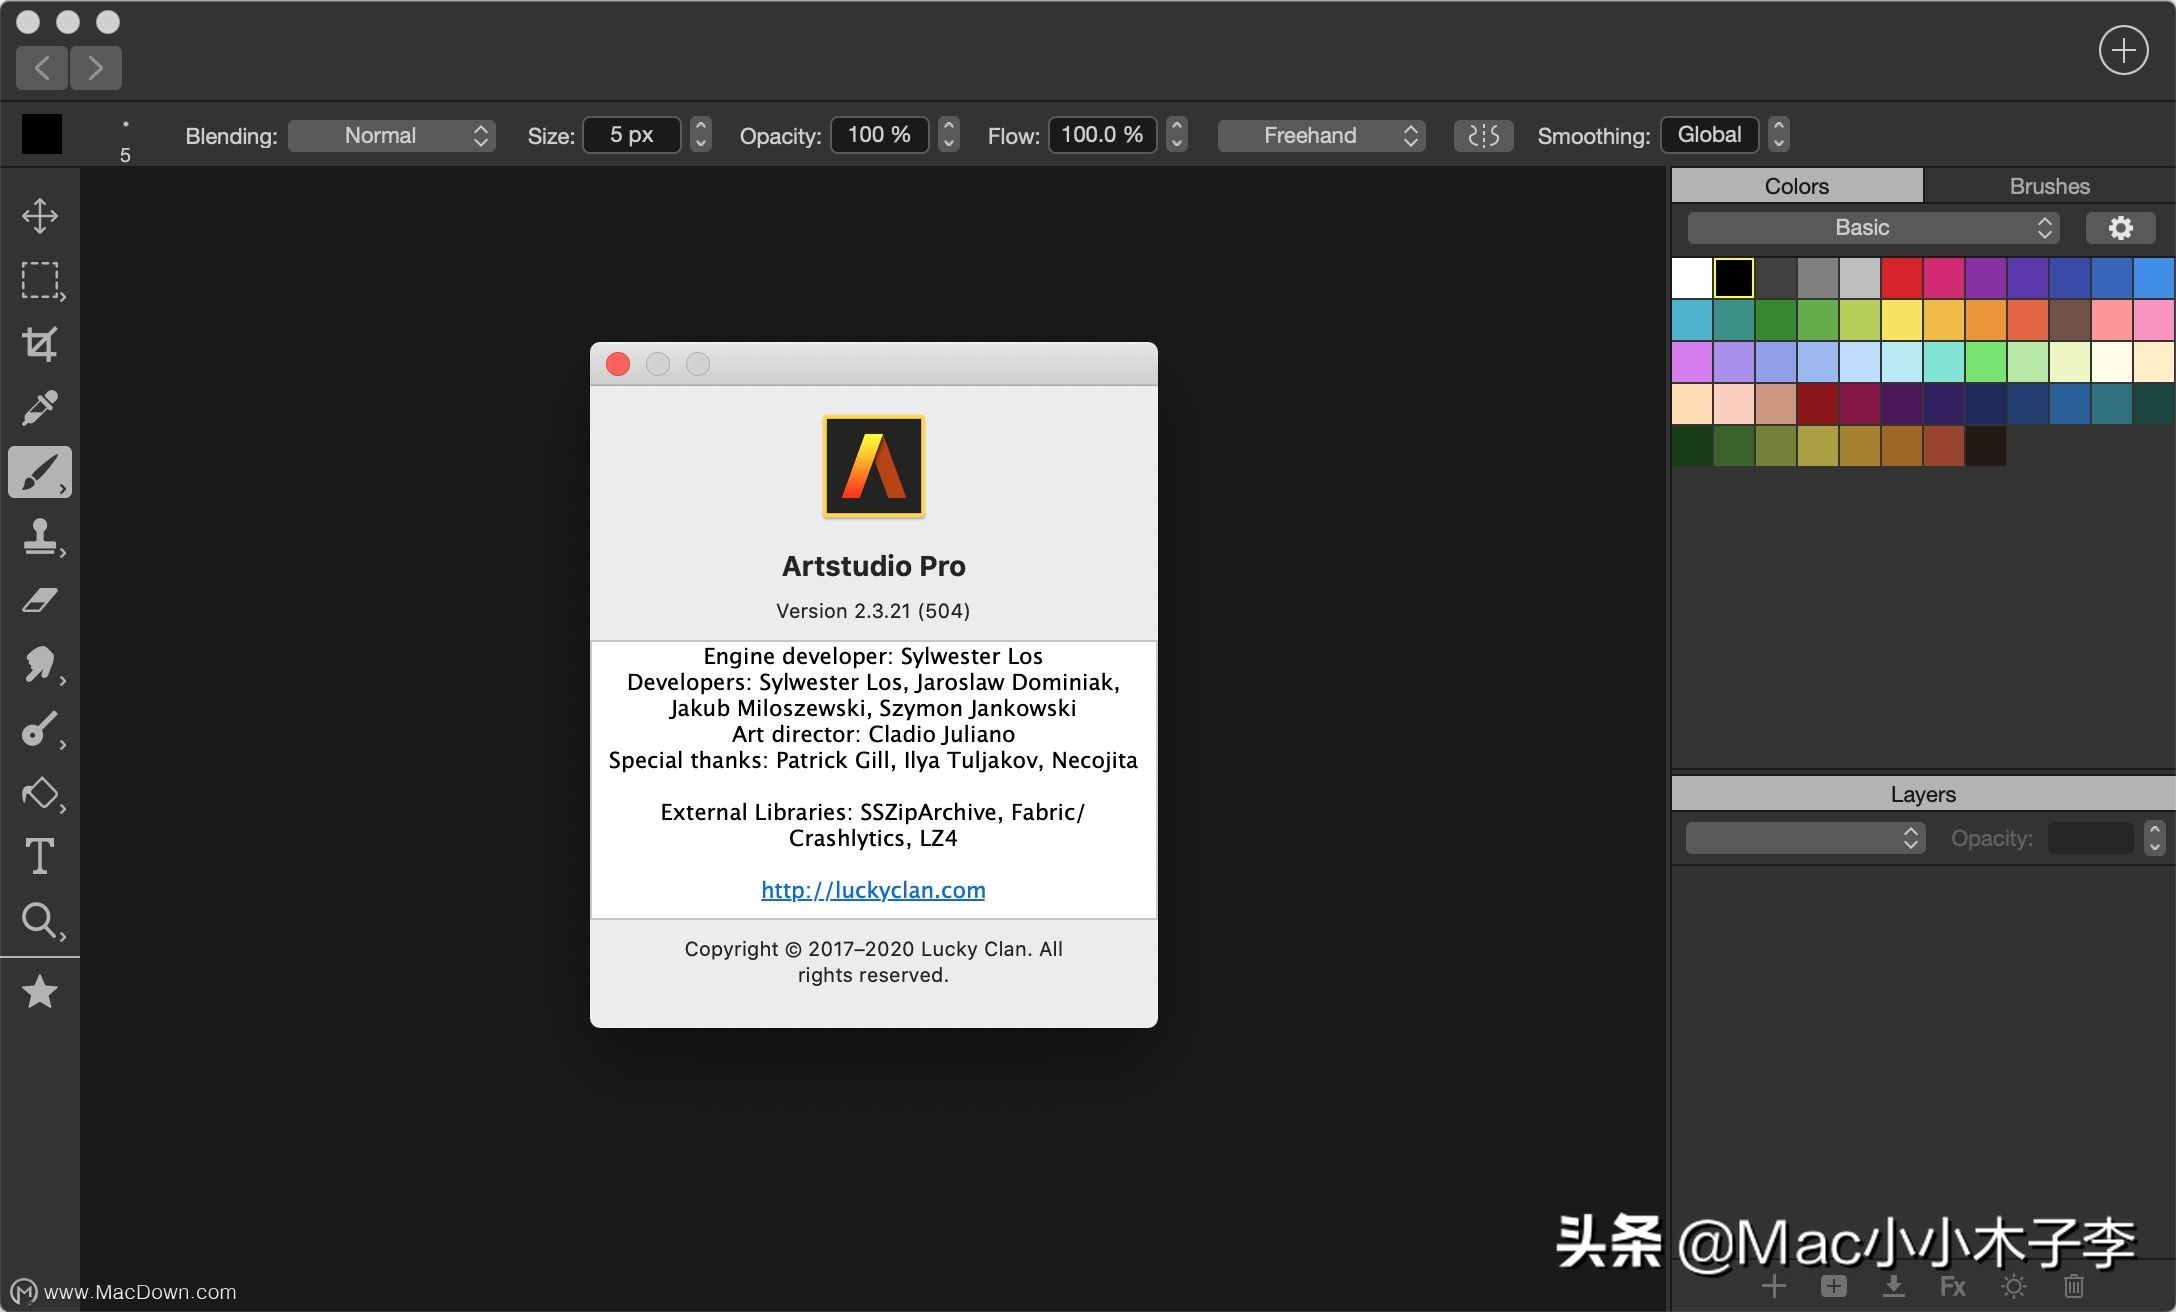Image resolution: width=2176 pixels, height=1312 pixels.
Task: Select the Text tool
Action: 40,857
